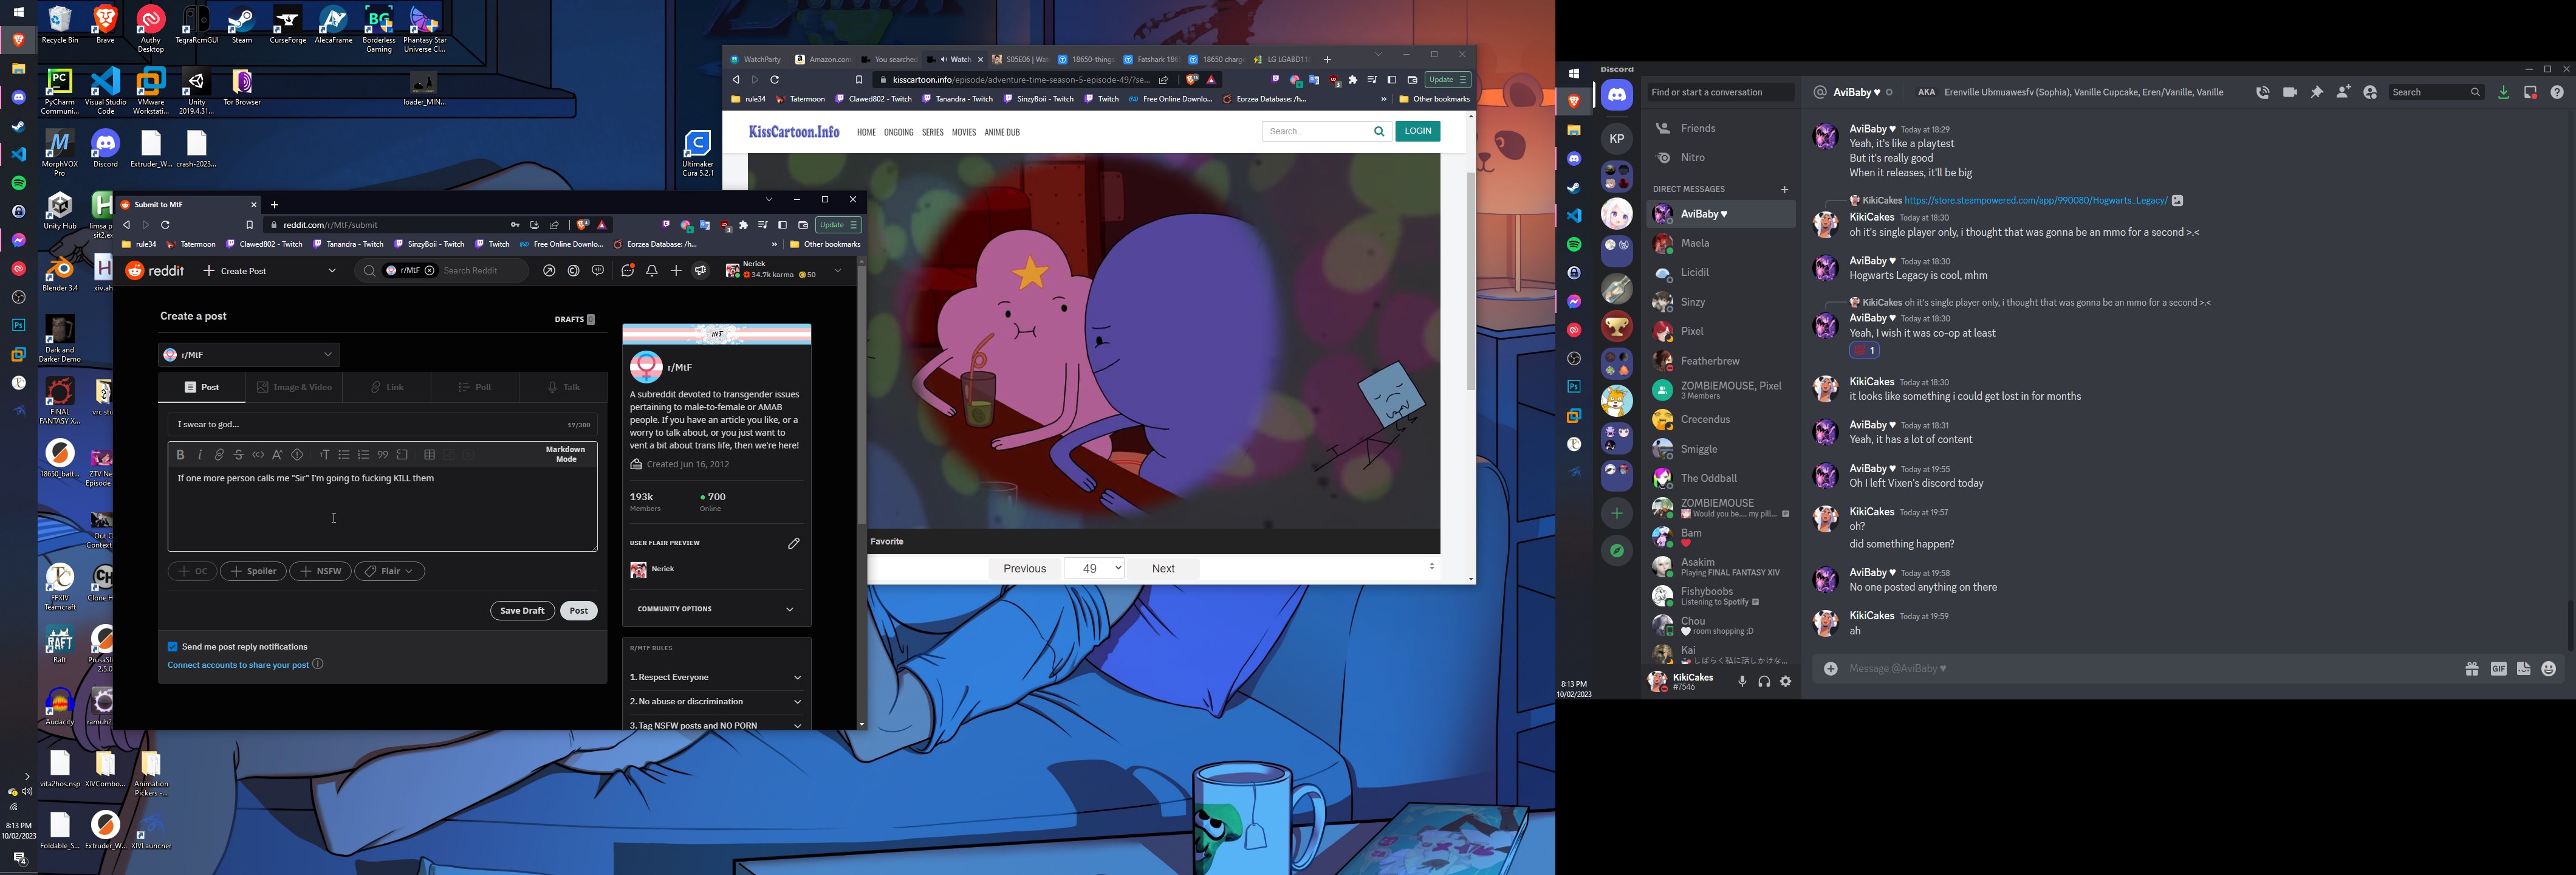Edit user flair with the pencil icon

(x=794, y=543)
